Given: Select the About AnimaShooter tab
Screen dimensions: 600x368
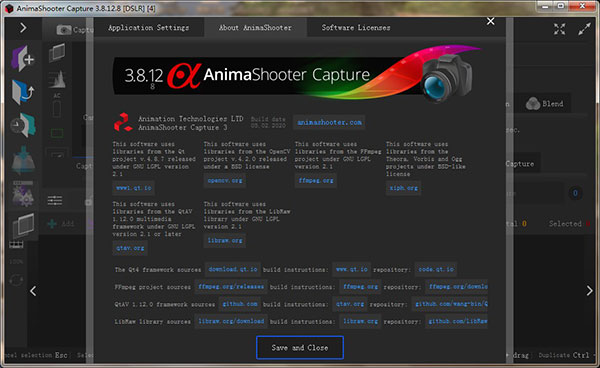Looking at the screenshot, I should [x=255, y=28].
